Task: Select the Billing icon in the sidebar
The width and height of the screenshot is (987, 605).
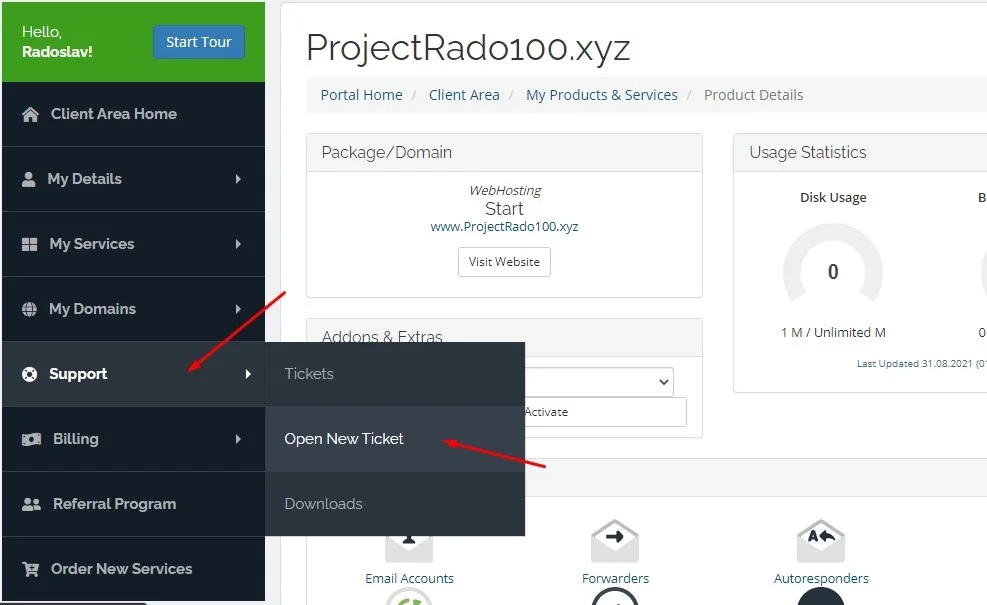Action: click(x=26, y=438)
